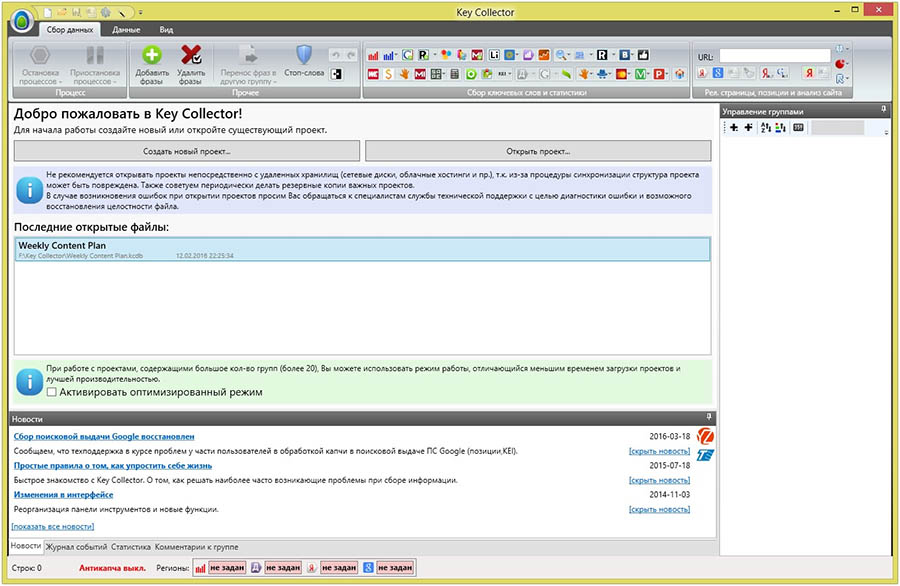This screenshot has width=900, height=586.
Task: Click the показать все новости link
Action: coord(53,526)
